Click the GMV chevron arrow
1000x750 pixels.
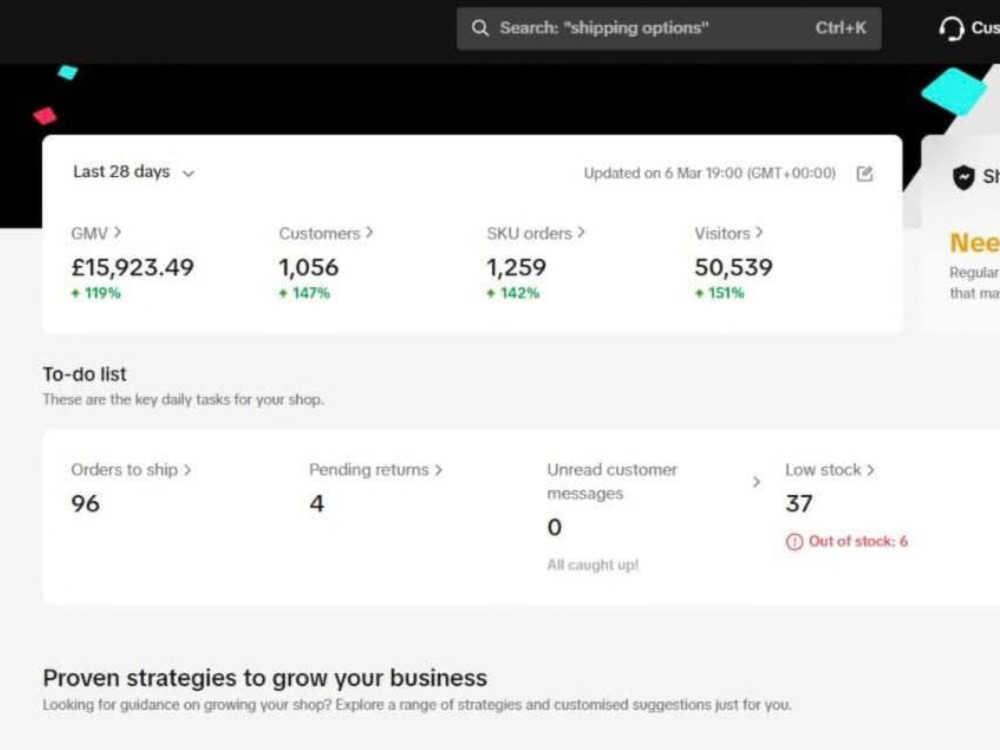[x=117, y=233]
